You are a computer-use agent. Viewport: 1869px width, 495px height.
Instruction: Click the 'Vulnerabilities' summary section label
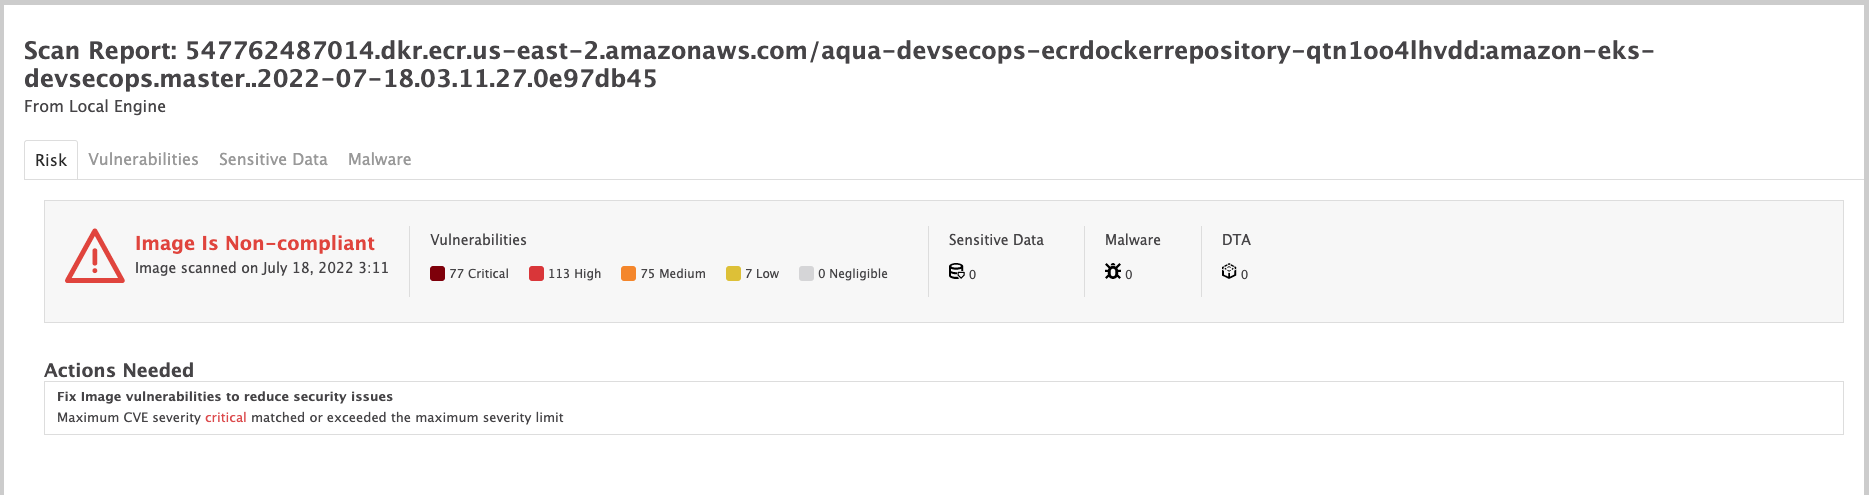[x=478, y=240]
